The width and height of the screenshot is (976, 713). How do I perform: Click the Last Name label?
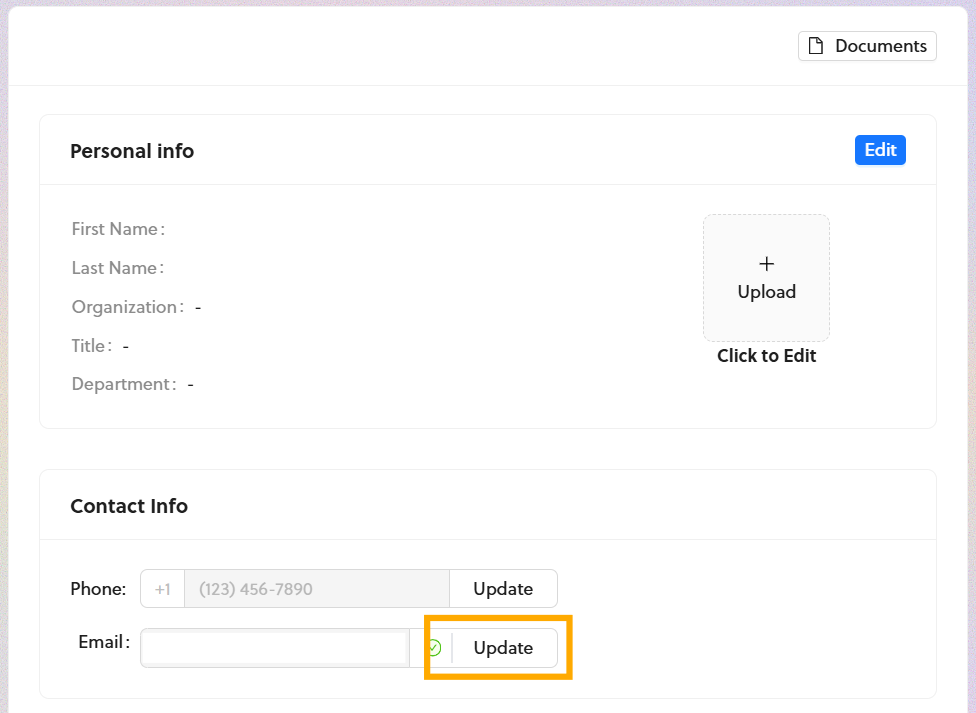[x=115, y=268]
